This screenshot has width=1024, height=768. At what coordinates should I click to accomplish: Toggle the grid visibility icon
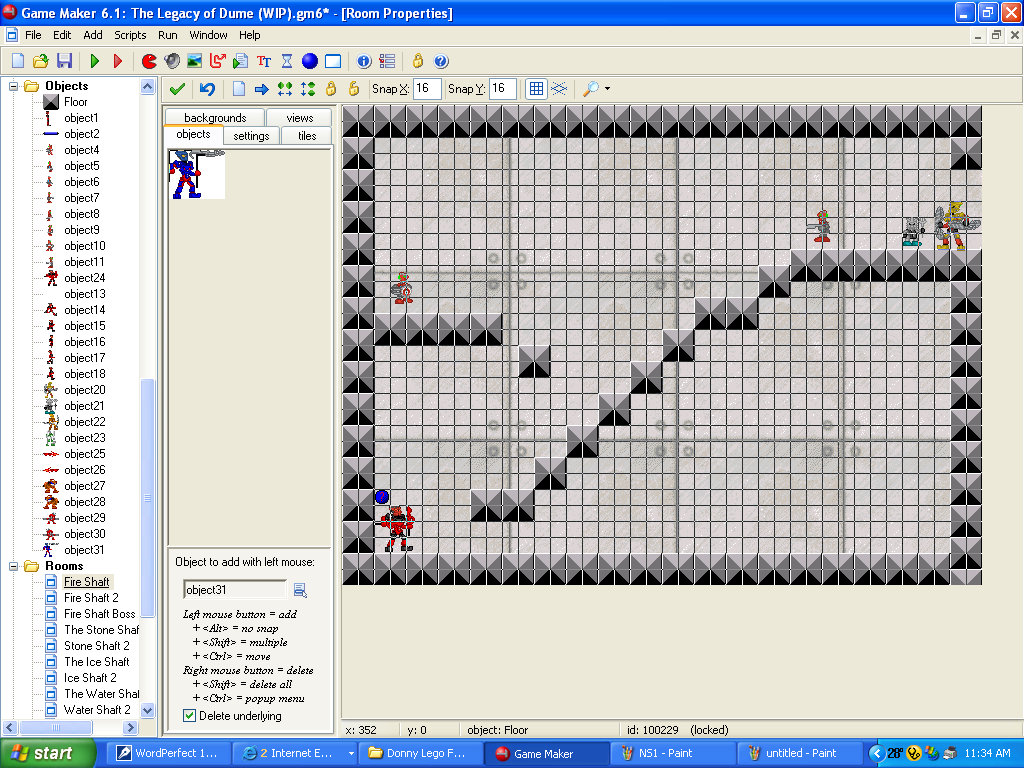pos(537,88)
